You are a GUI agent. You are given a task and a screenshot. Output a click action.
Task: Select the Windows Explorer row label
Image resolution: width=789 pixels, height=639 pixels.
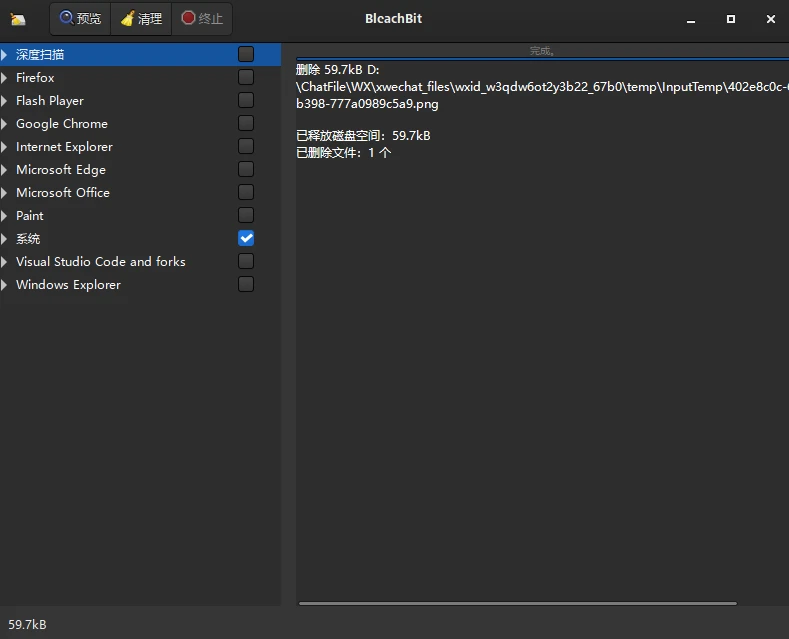tap(68, 285)
